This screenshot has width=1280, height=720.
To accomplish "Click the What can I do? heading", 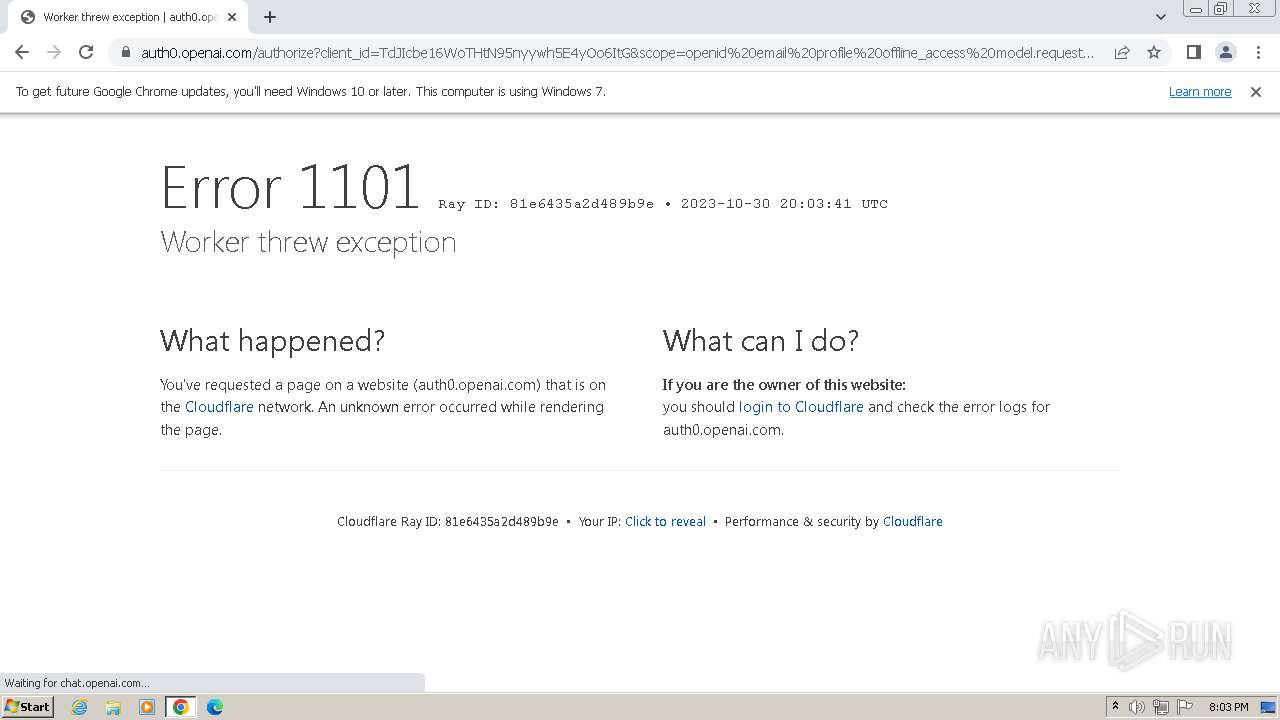I will point(761,341).
